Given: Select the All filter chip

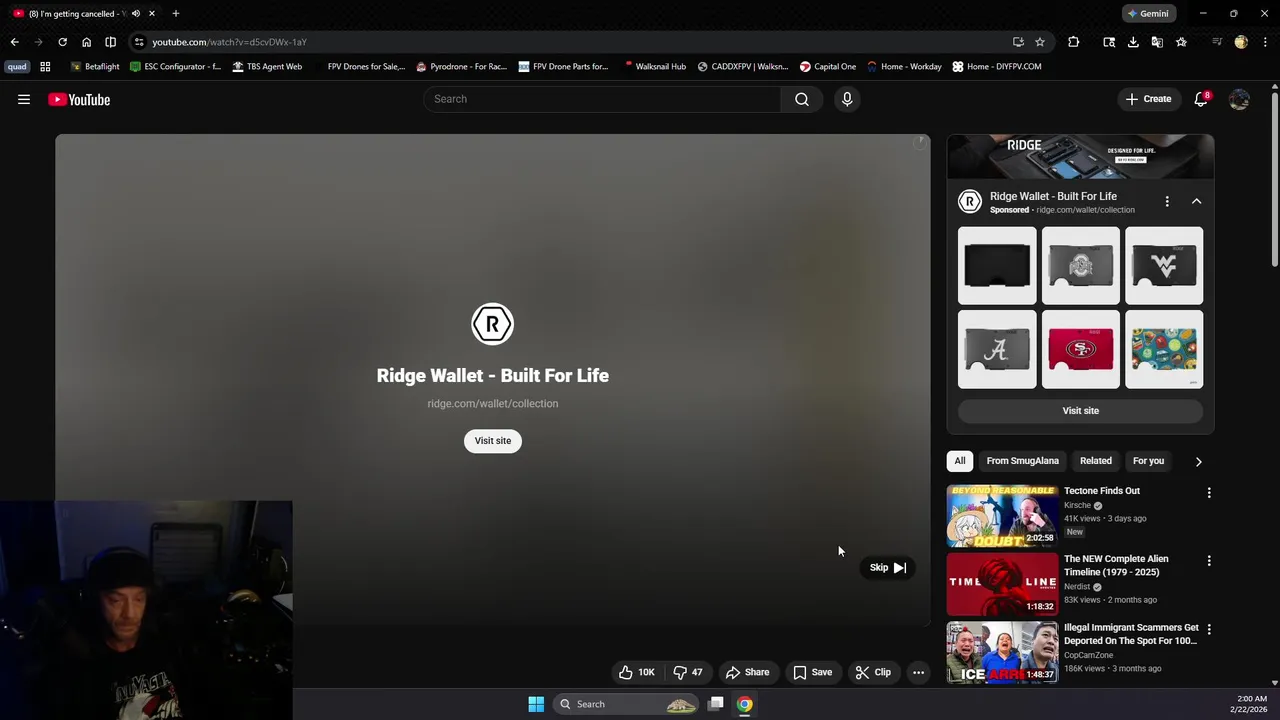Looking at the screenshot, I should 960,461.
